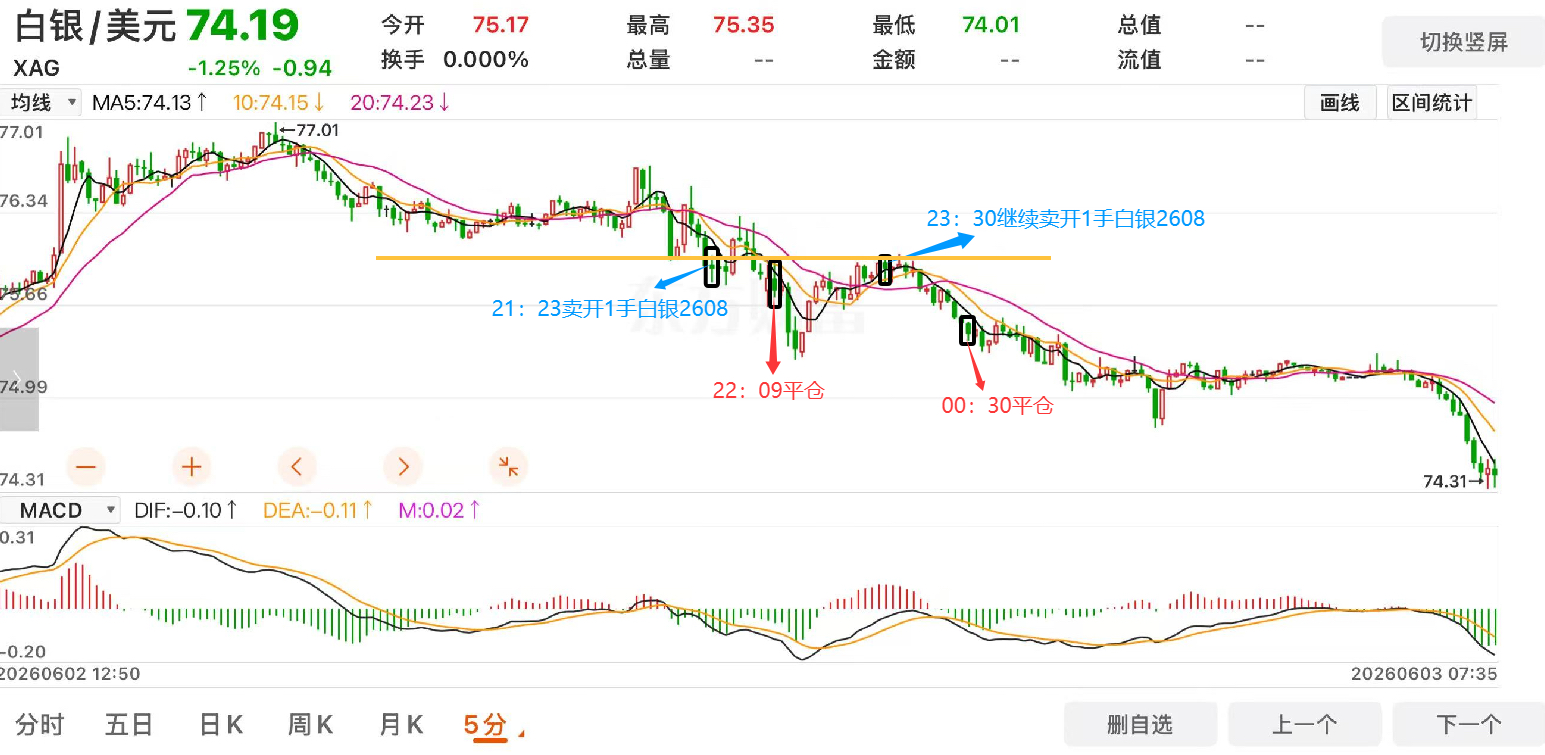Click the DEA:-0.11 readout

(x=318, y=511)
